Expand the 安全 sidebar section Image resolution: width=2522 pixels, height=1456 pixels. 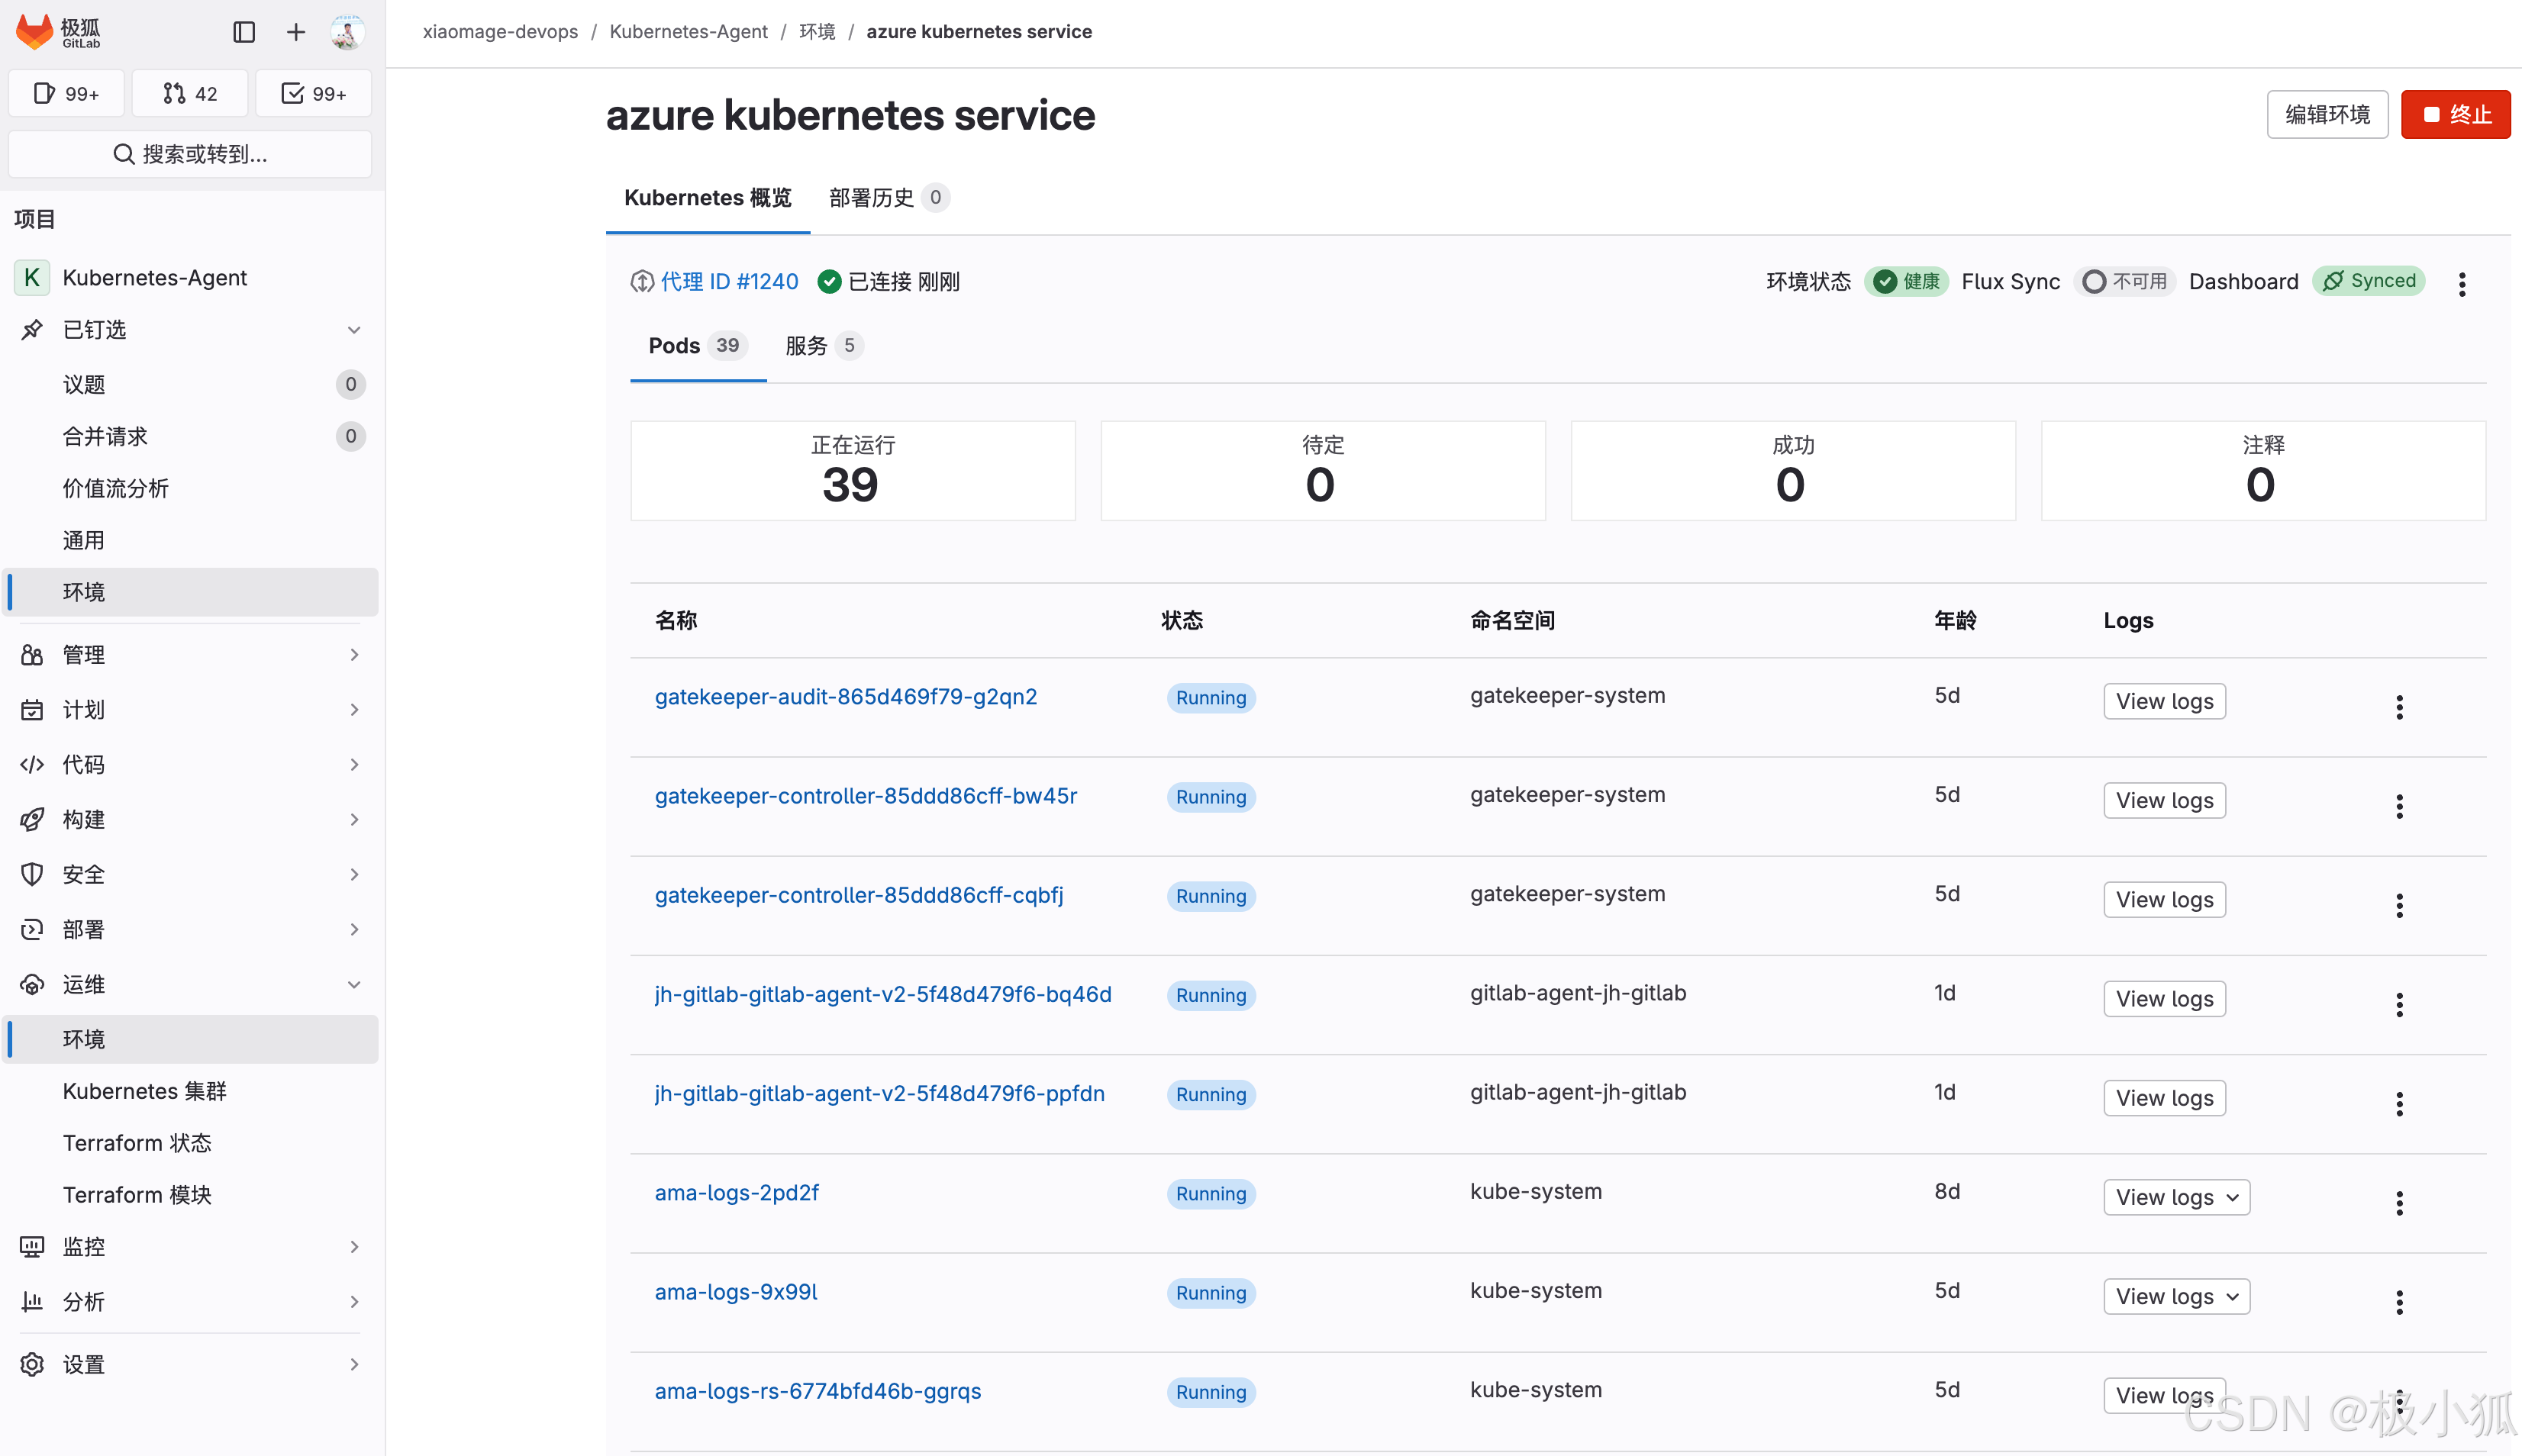[190, 874]
